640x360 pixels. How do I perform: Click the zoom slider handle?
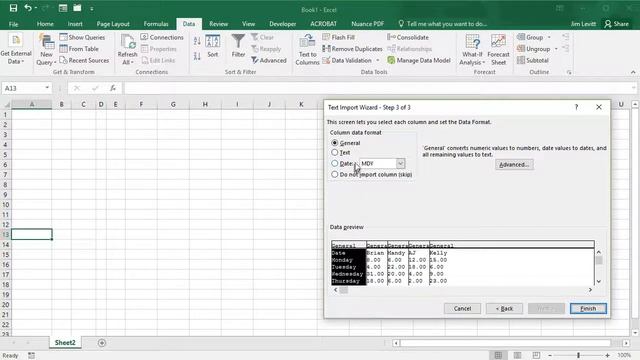(578, 355)
